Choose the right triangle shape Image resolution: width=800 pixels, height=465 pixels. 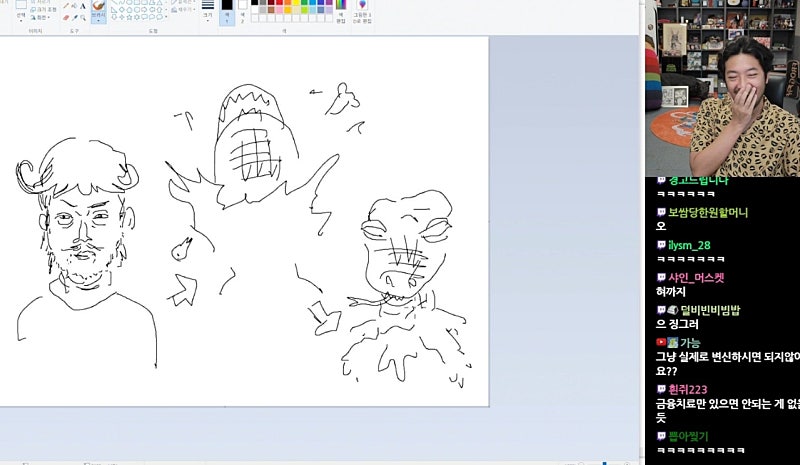pyautogui.click(x=114, y=10)
